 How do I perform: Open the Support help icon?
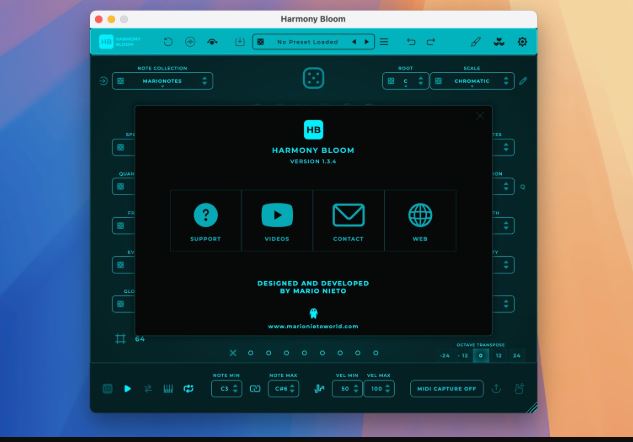pos(205,215)
